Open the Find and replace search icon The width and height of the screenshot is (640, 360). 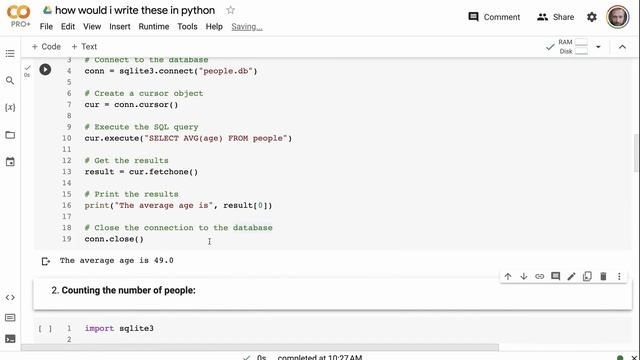[x=10, y=80]
